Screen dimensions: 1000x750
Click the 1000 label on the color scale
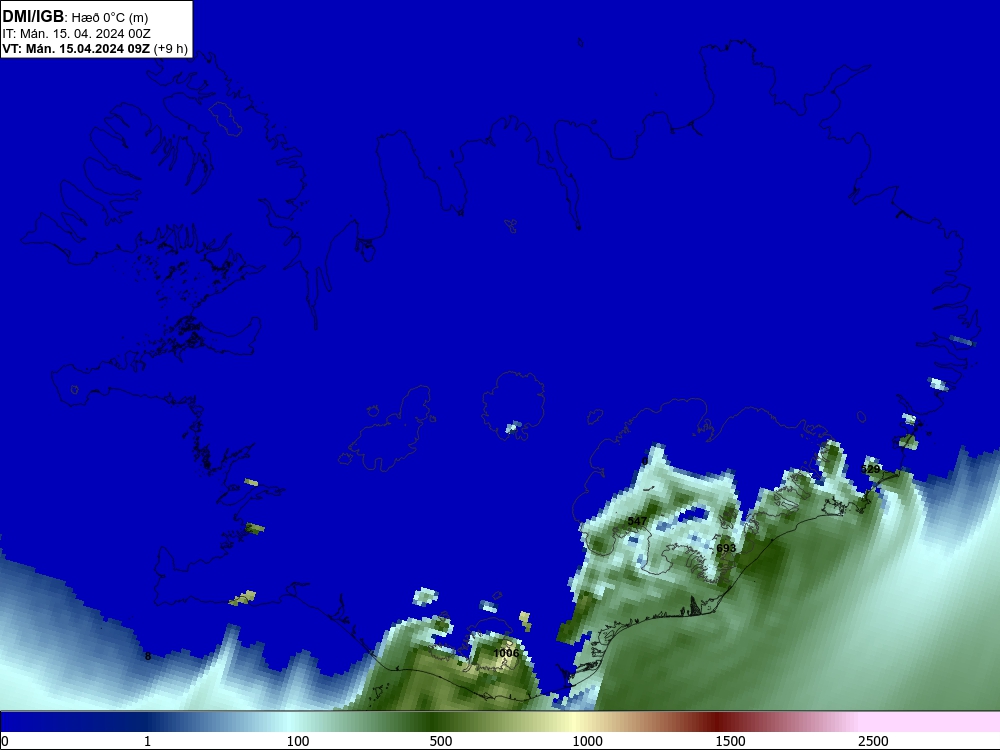pyautogui.click(x=587, y=741)
